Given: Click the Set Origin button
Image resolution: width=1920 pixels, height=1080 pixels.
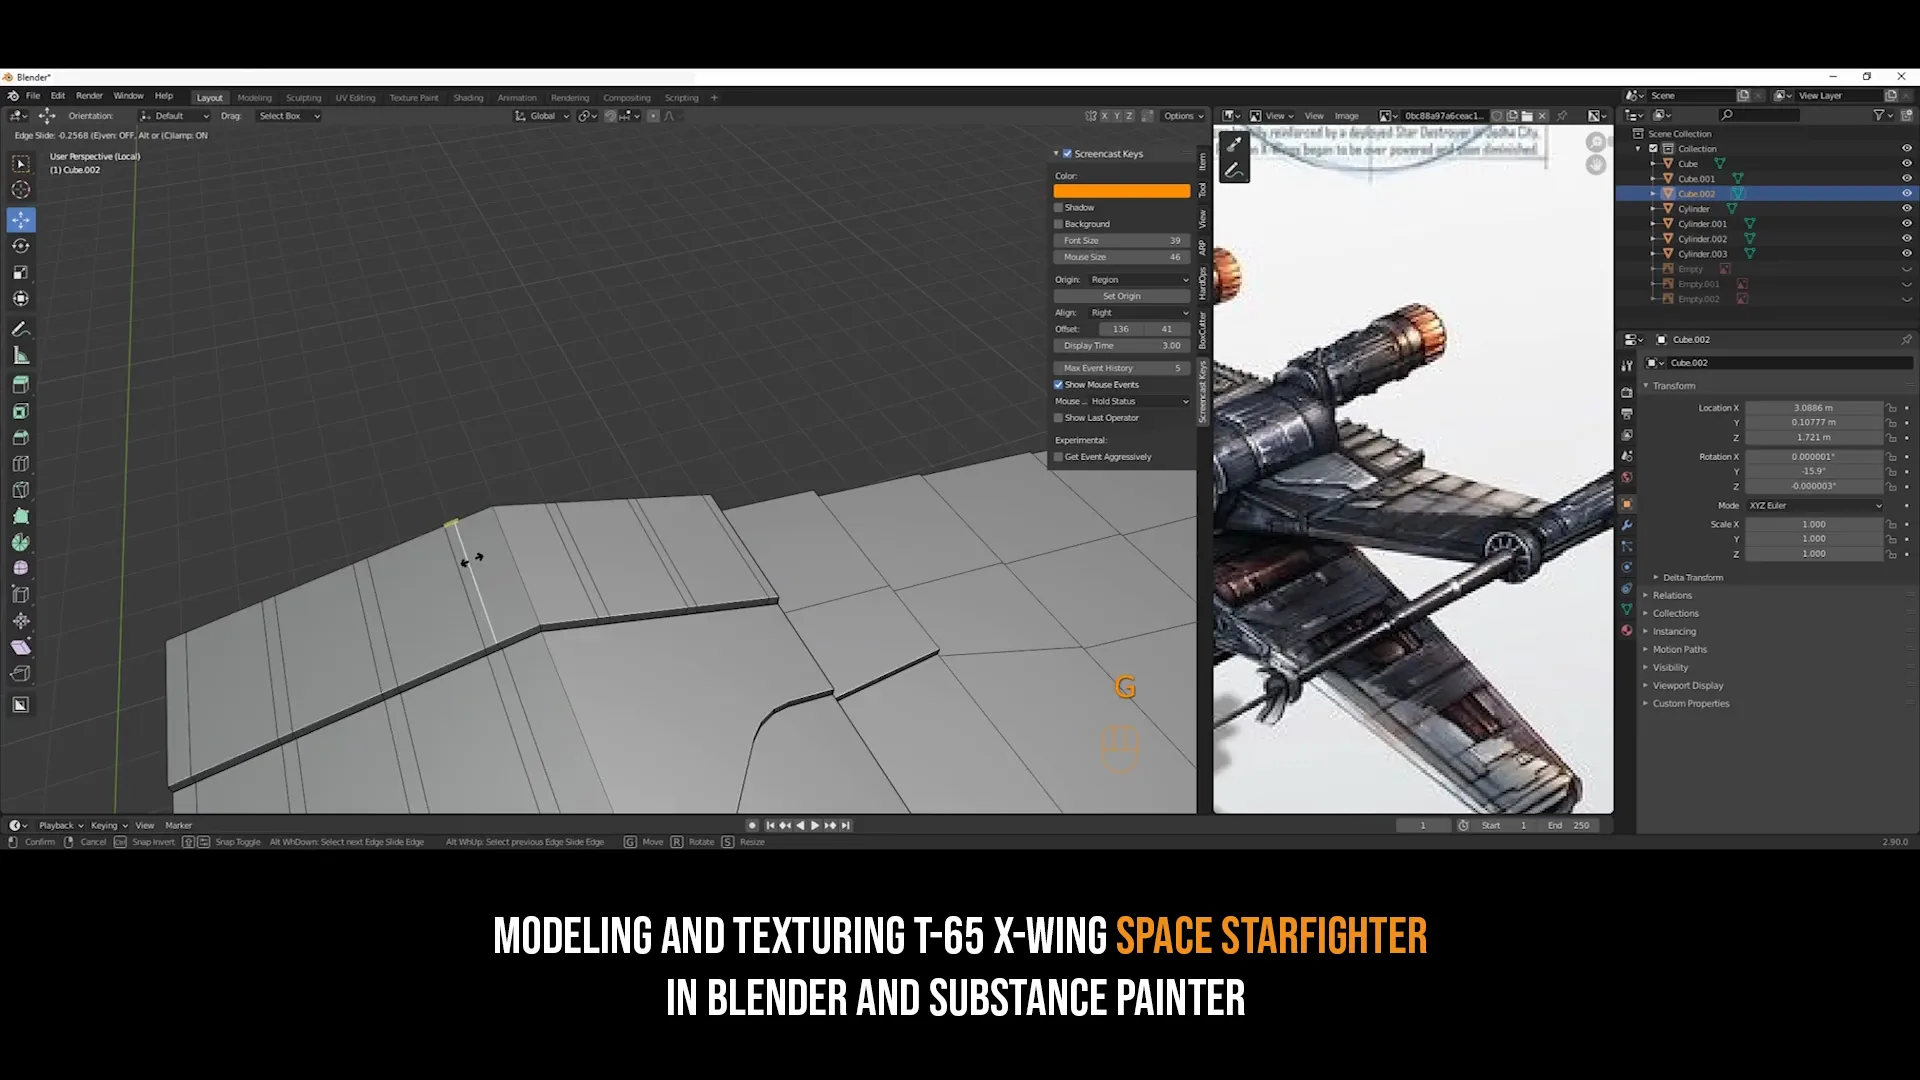Looking at the screenshot, I should (x=1121, y=296).
